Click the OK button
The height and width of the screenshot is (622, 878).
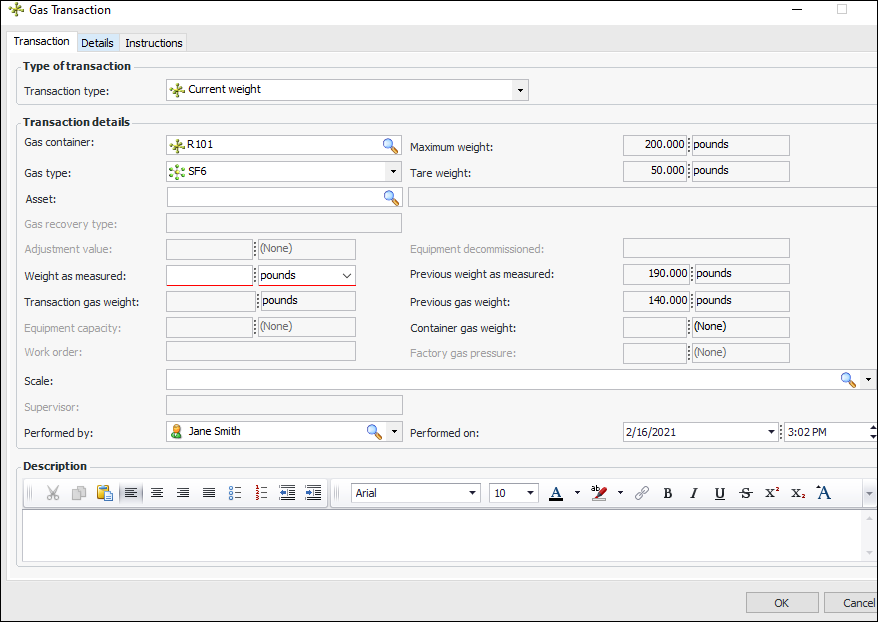781,603
